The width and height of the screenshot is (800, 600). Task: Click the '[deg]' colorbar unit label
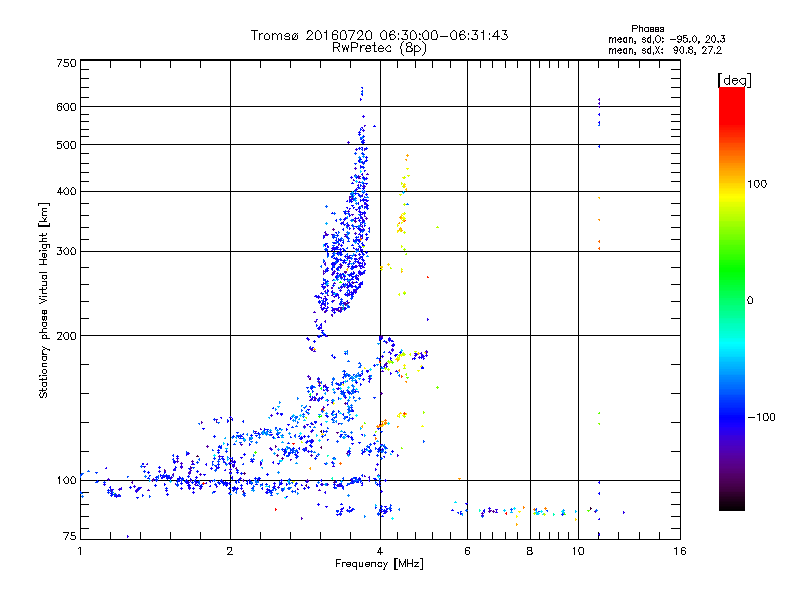(x=734, y=80)
